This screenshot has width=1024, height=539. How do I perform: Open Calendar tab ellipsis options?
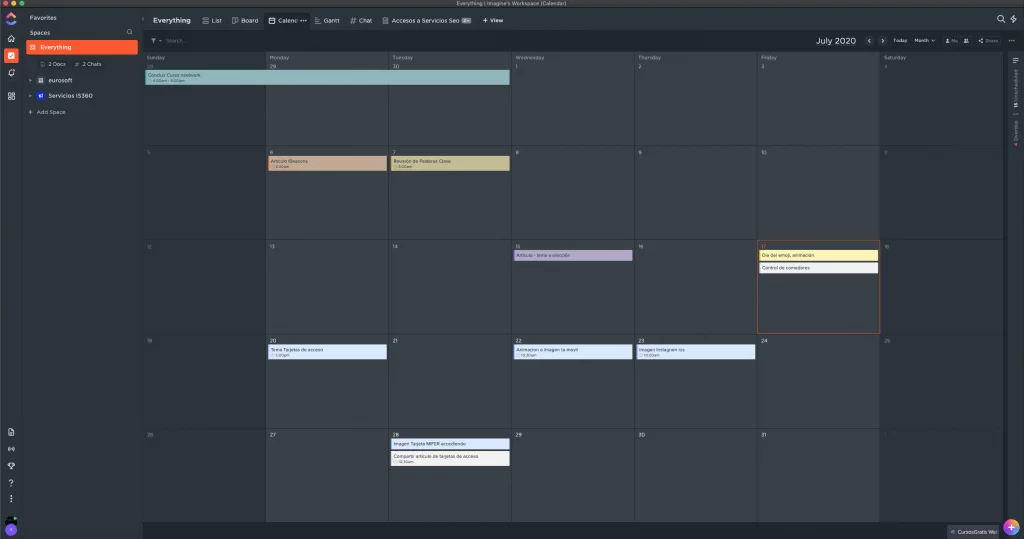click(303, 20)
